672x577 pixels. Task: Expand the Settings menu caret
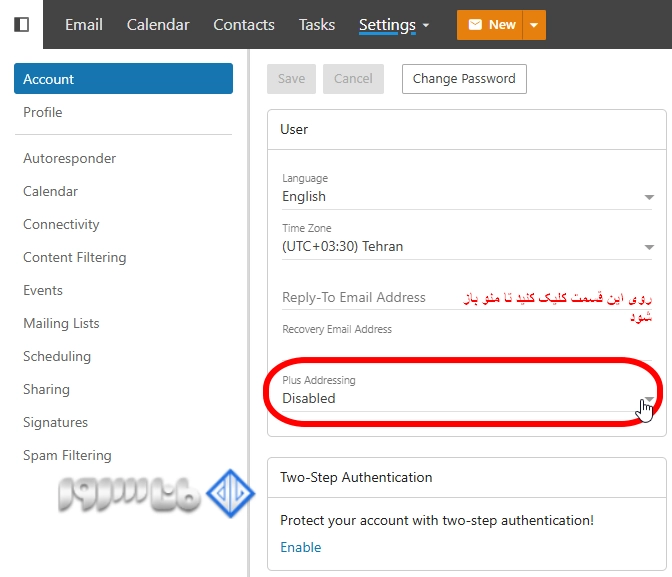(426, 25)
